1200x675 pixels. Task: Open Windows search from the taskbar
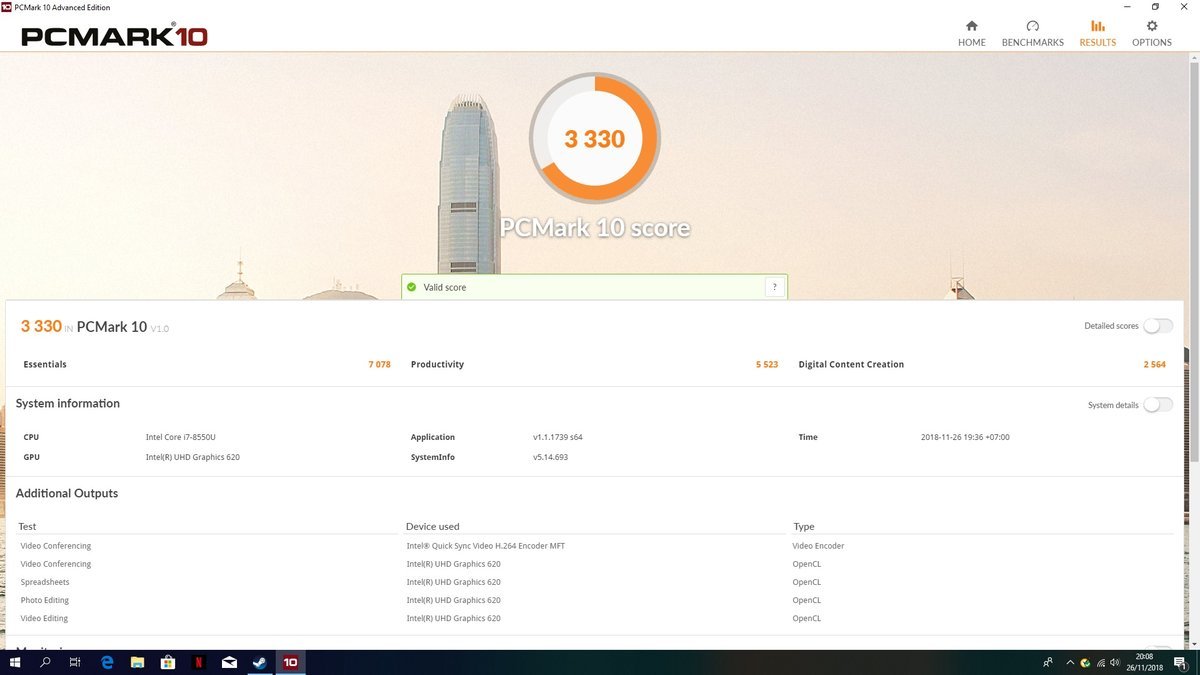pyautogui.click(x=45, y=662)
